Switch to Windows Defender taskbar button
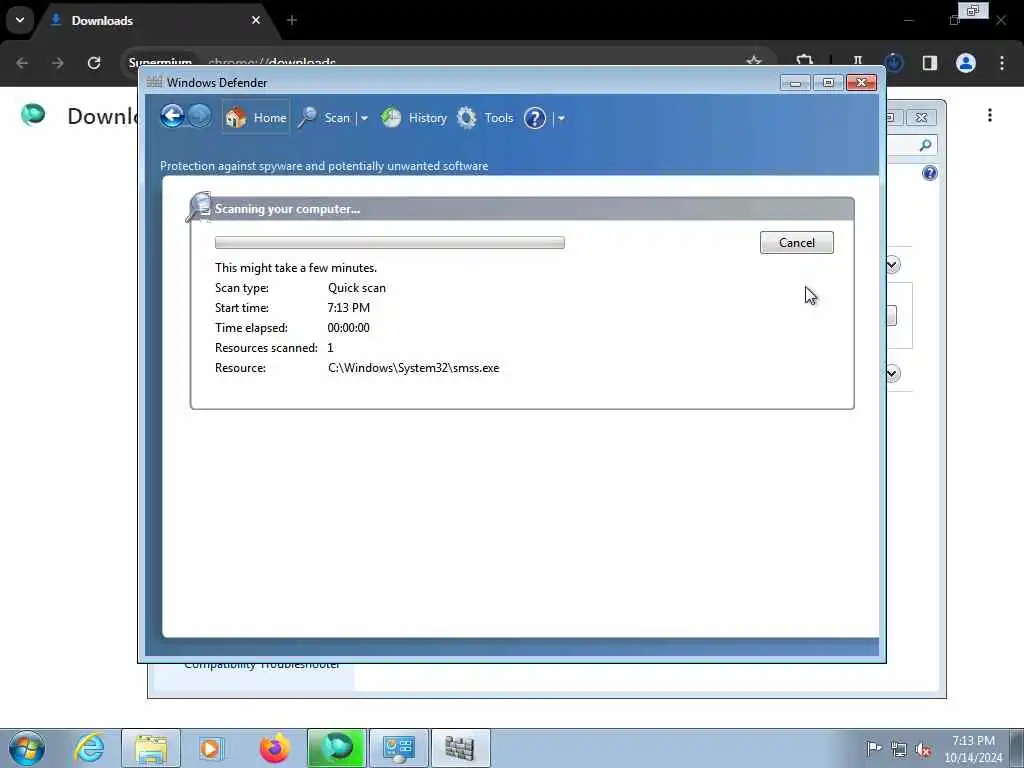 (x=460, y=748)
